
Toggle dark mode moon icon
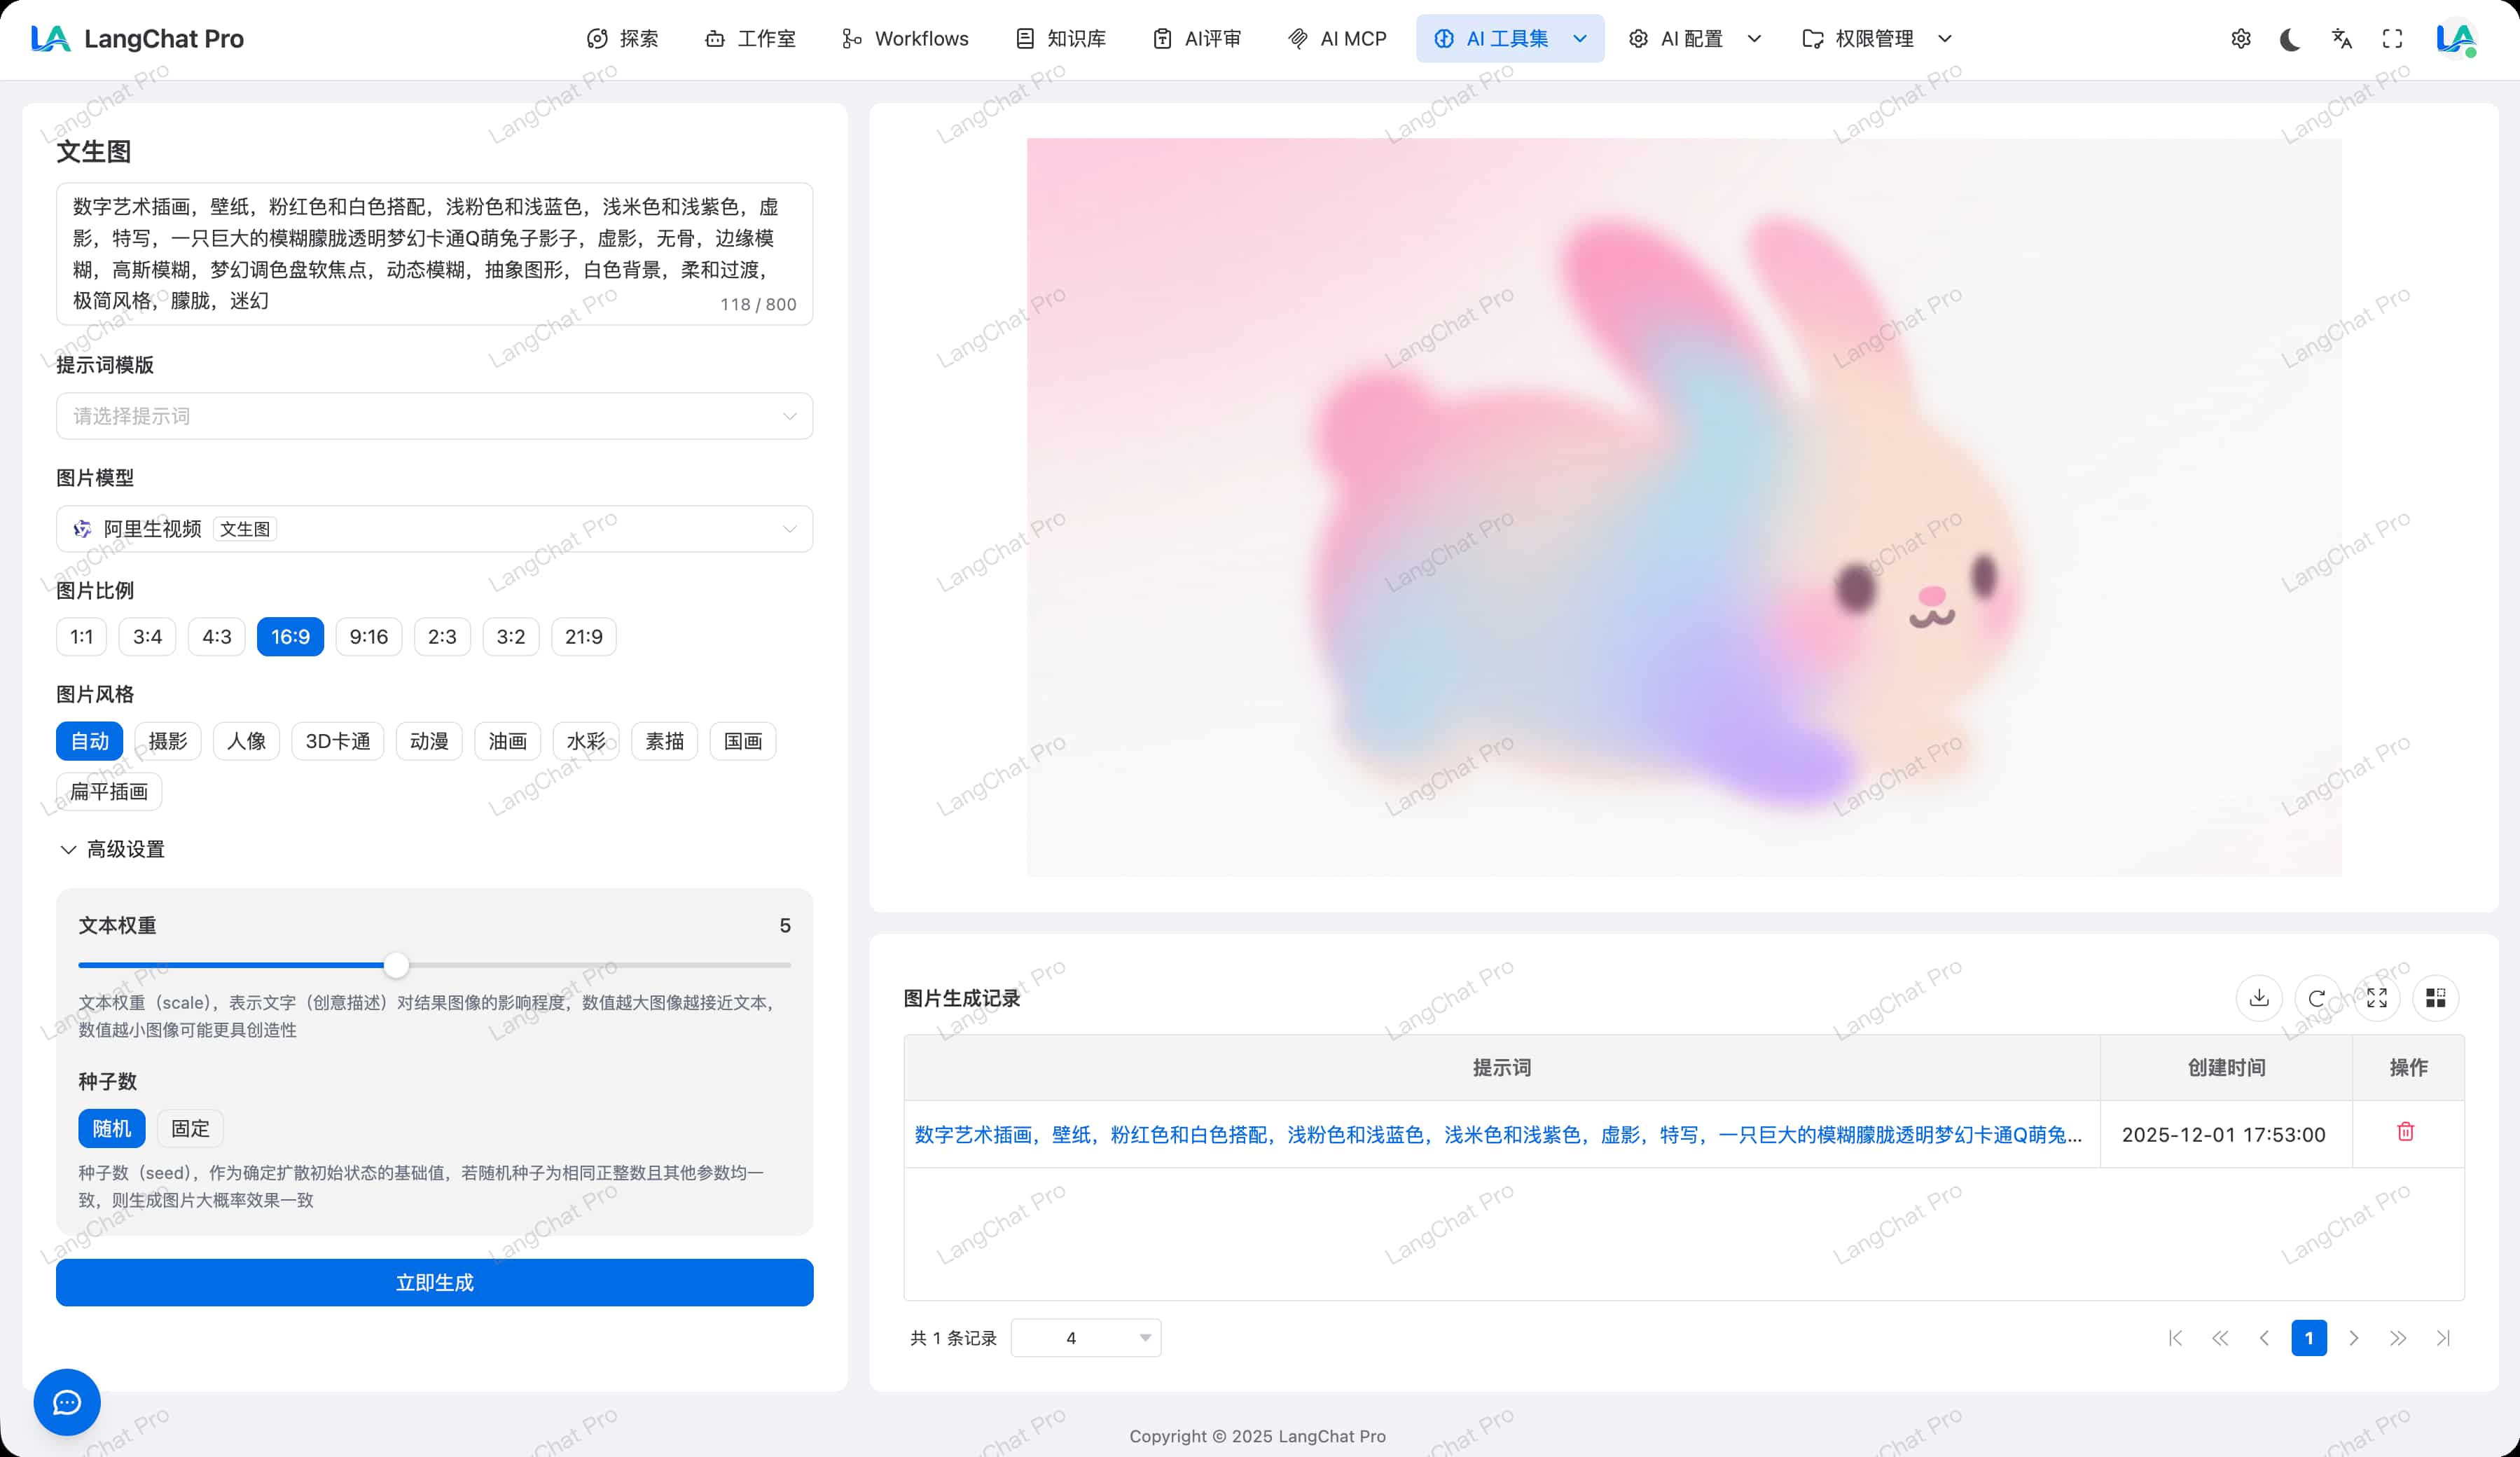2289,39
